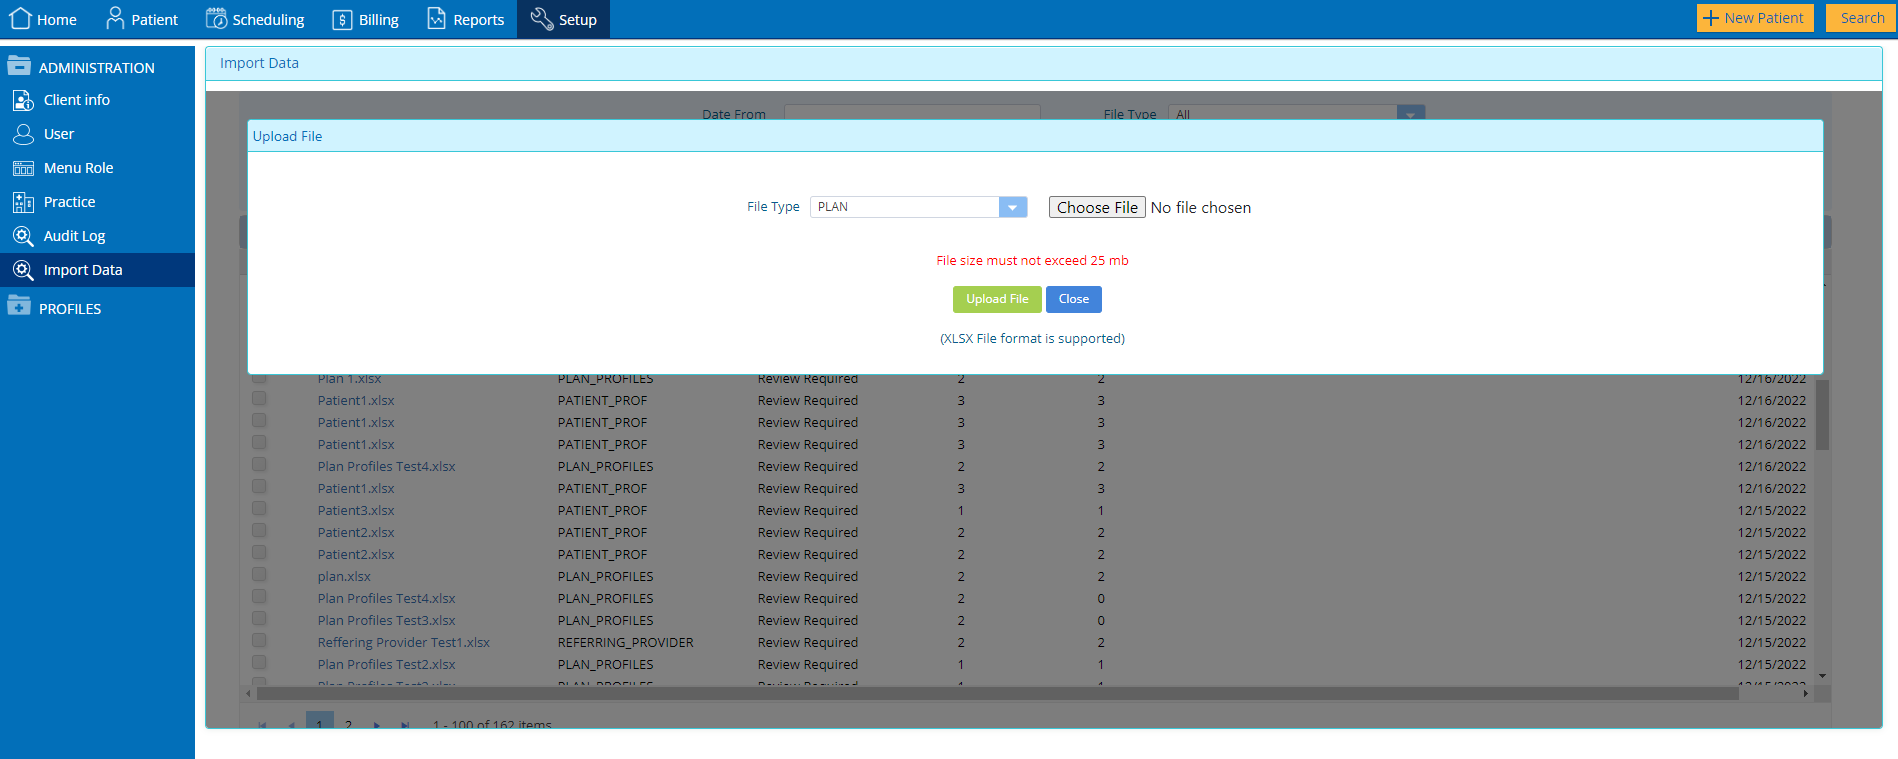Click the Client info icon
Viewport: 1898px width, 759px height.
coord(23,100)
